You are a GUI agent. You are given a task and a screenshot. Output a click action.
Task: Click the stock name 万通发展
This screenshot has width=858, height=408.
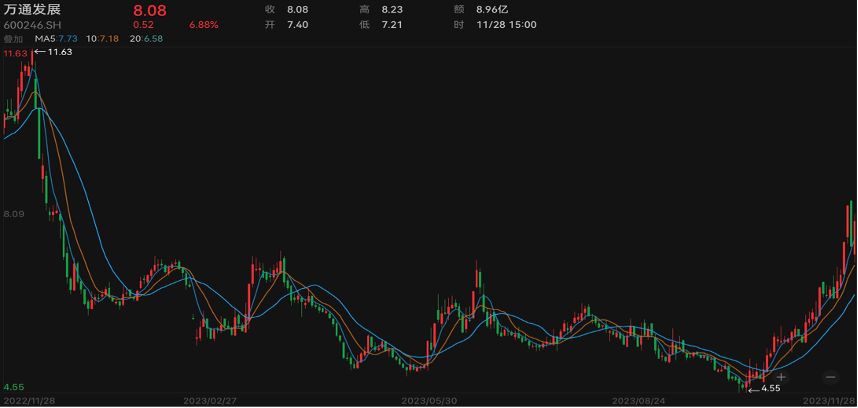click(x=32, y=10)
